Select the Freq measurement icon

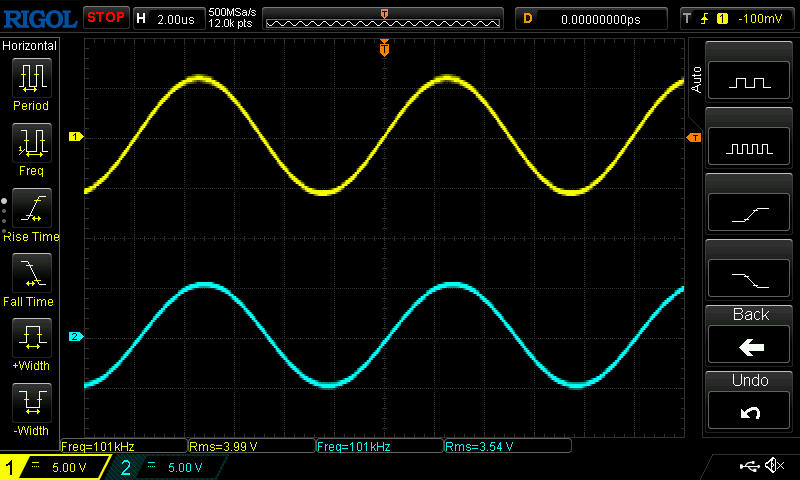[x=32, y=143]
